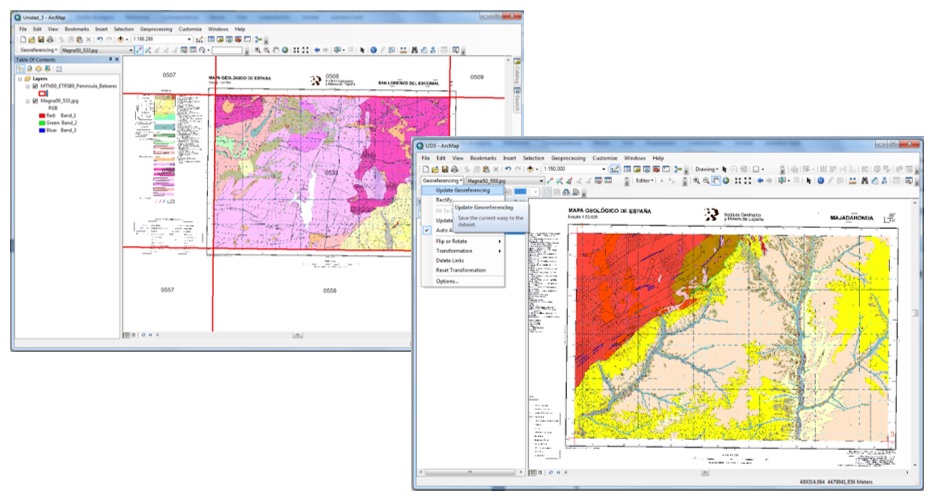The width and height of the screenshot is (934, 501).
Task: Expand the Transformation submenu
Action: pos(456,251)
